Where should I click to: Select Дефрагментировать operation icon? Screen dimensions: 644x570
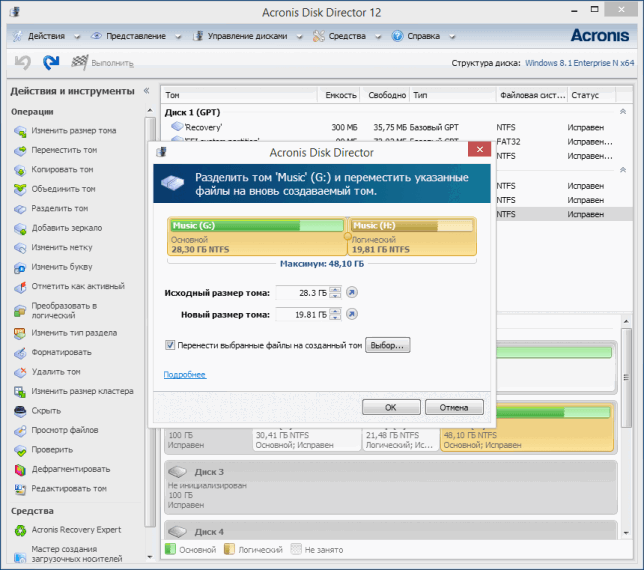tap(20, 469)
